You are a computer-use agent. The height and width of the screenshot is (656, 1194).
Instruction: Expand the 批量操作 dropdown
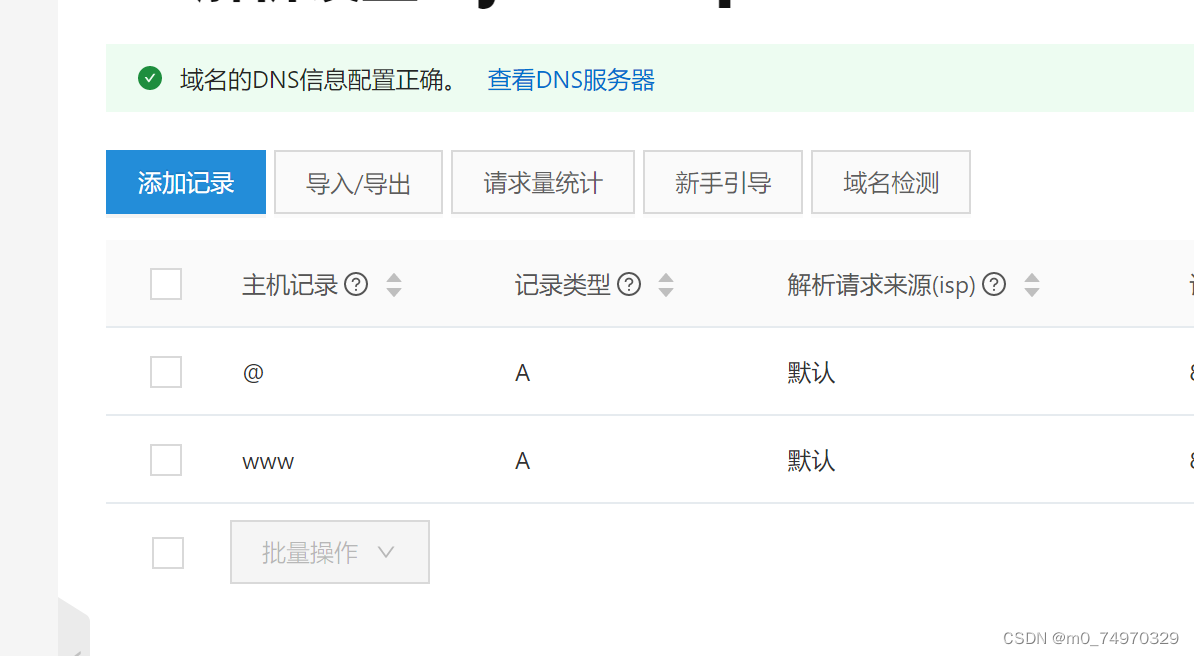(x=330, y=552)
